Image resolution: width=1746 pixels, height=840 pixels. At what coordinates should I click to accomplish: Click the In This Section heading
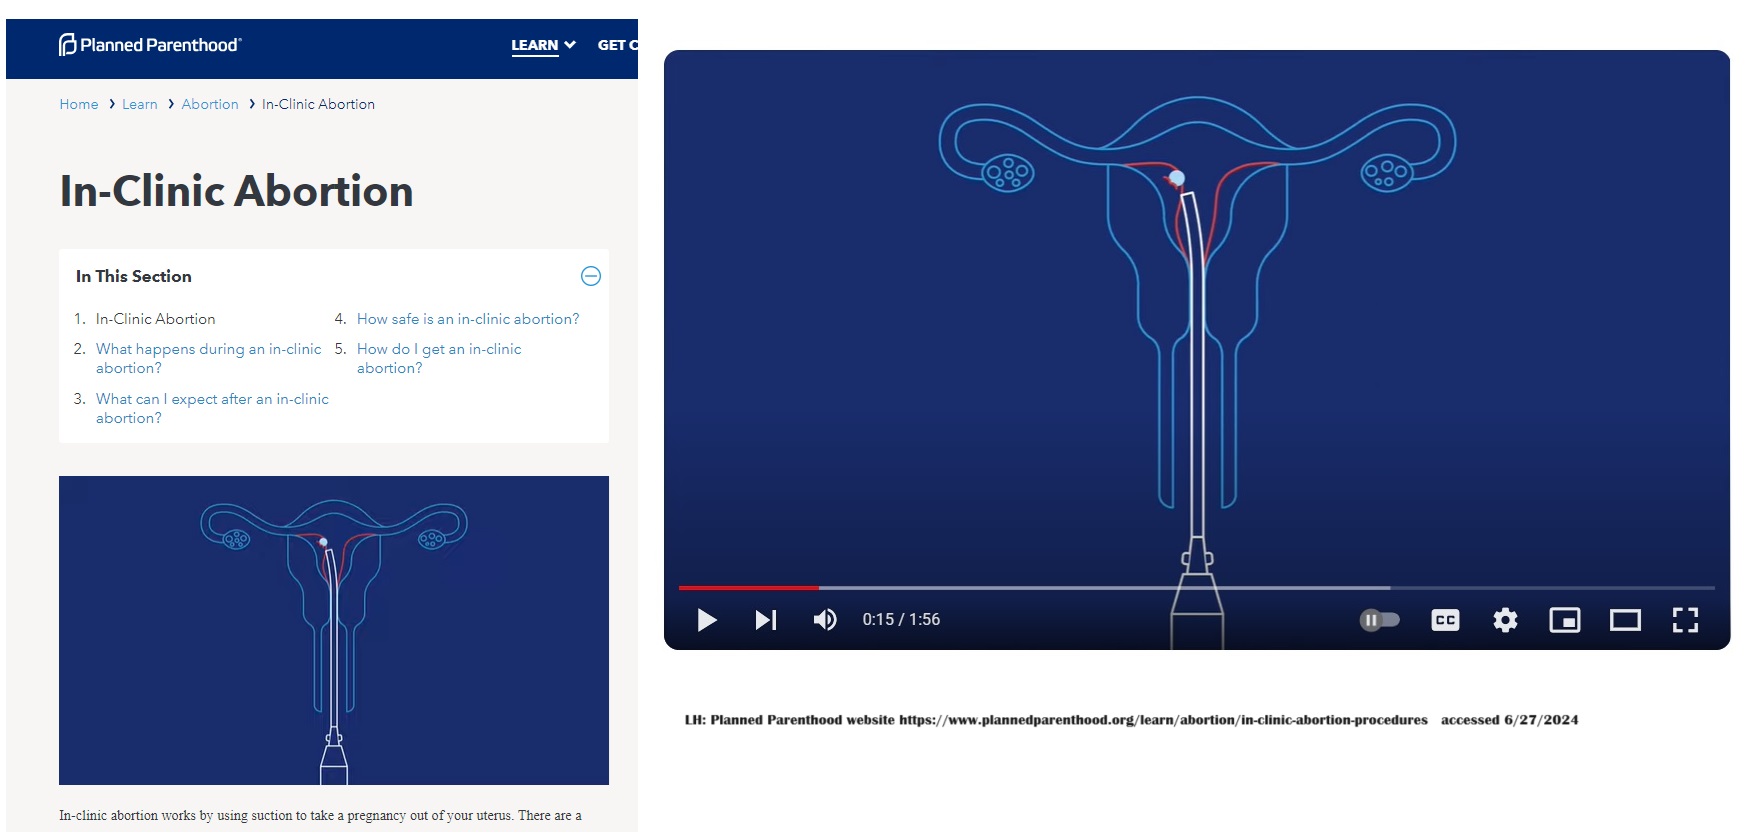click(x=134, y=276)
